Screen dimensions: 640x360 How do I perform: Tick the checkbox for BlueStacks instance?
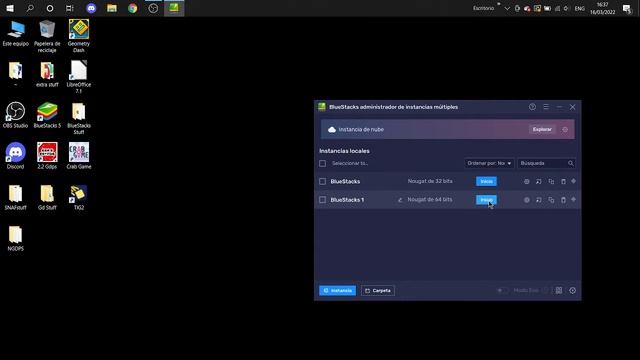322,181
